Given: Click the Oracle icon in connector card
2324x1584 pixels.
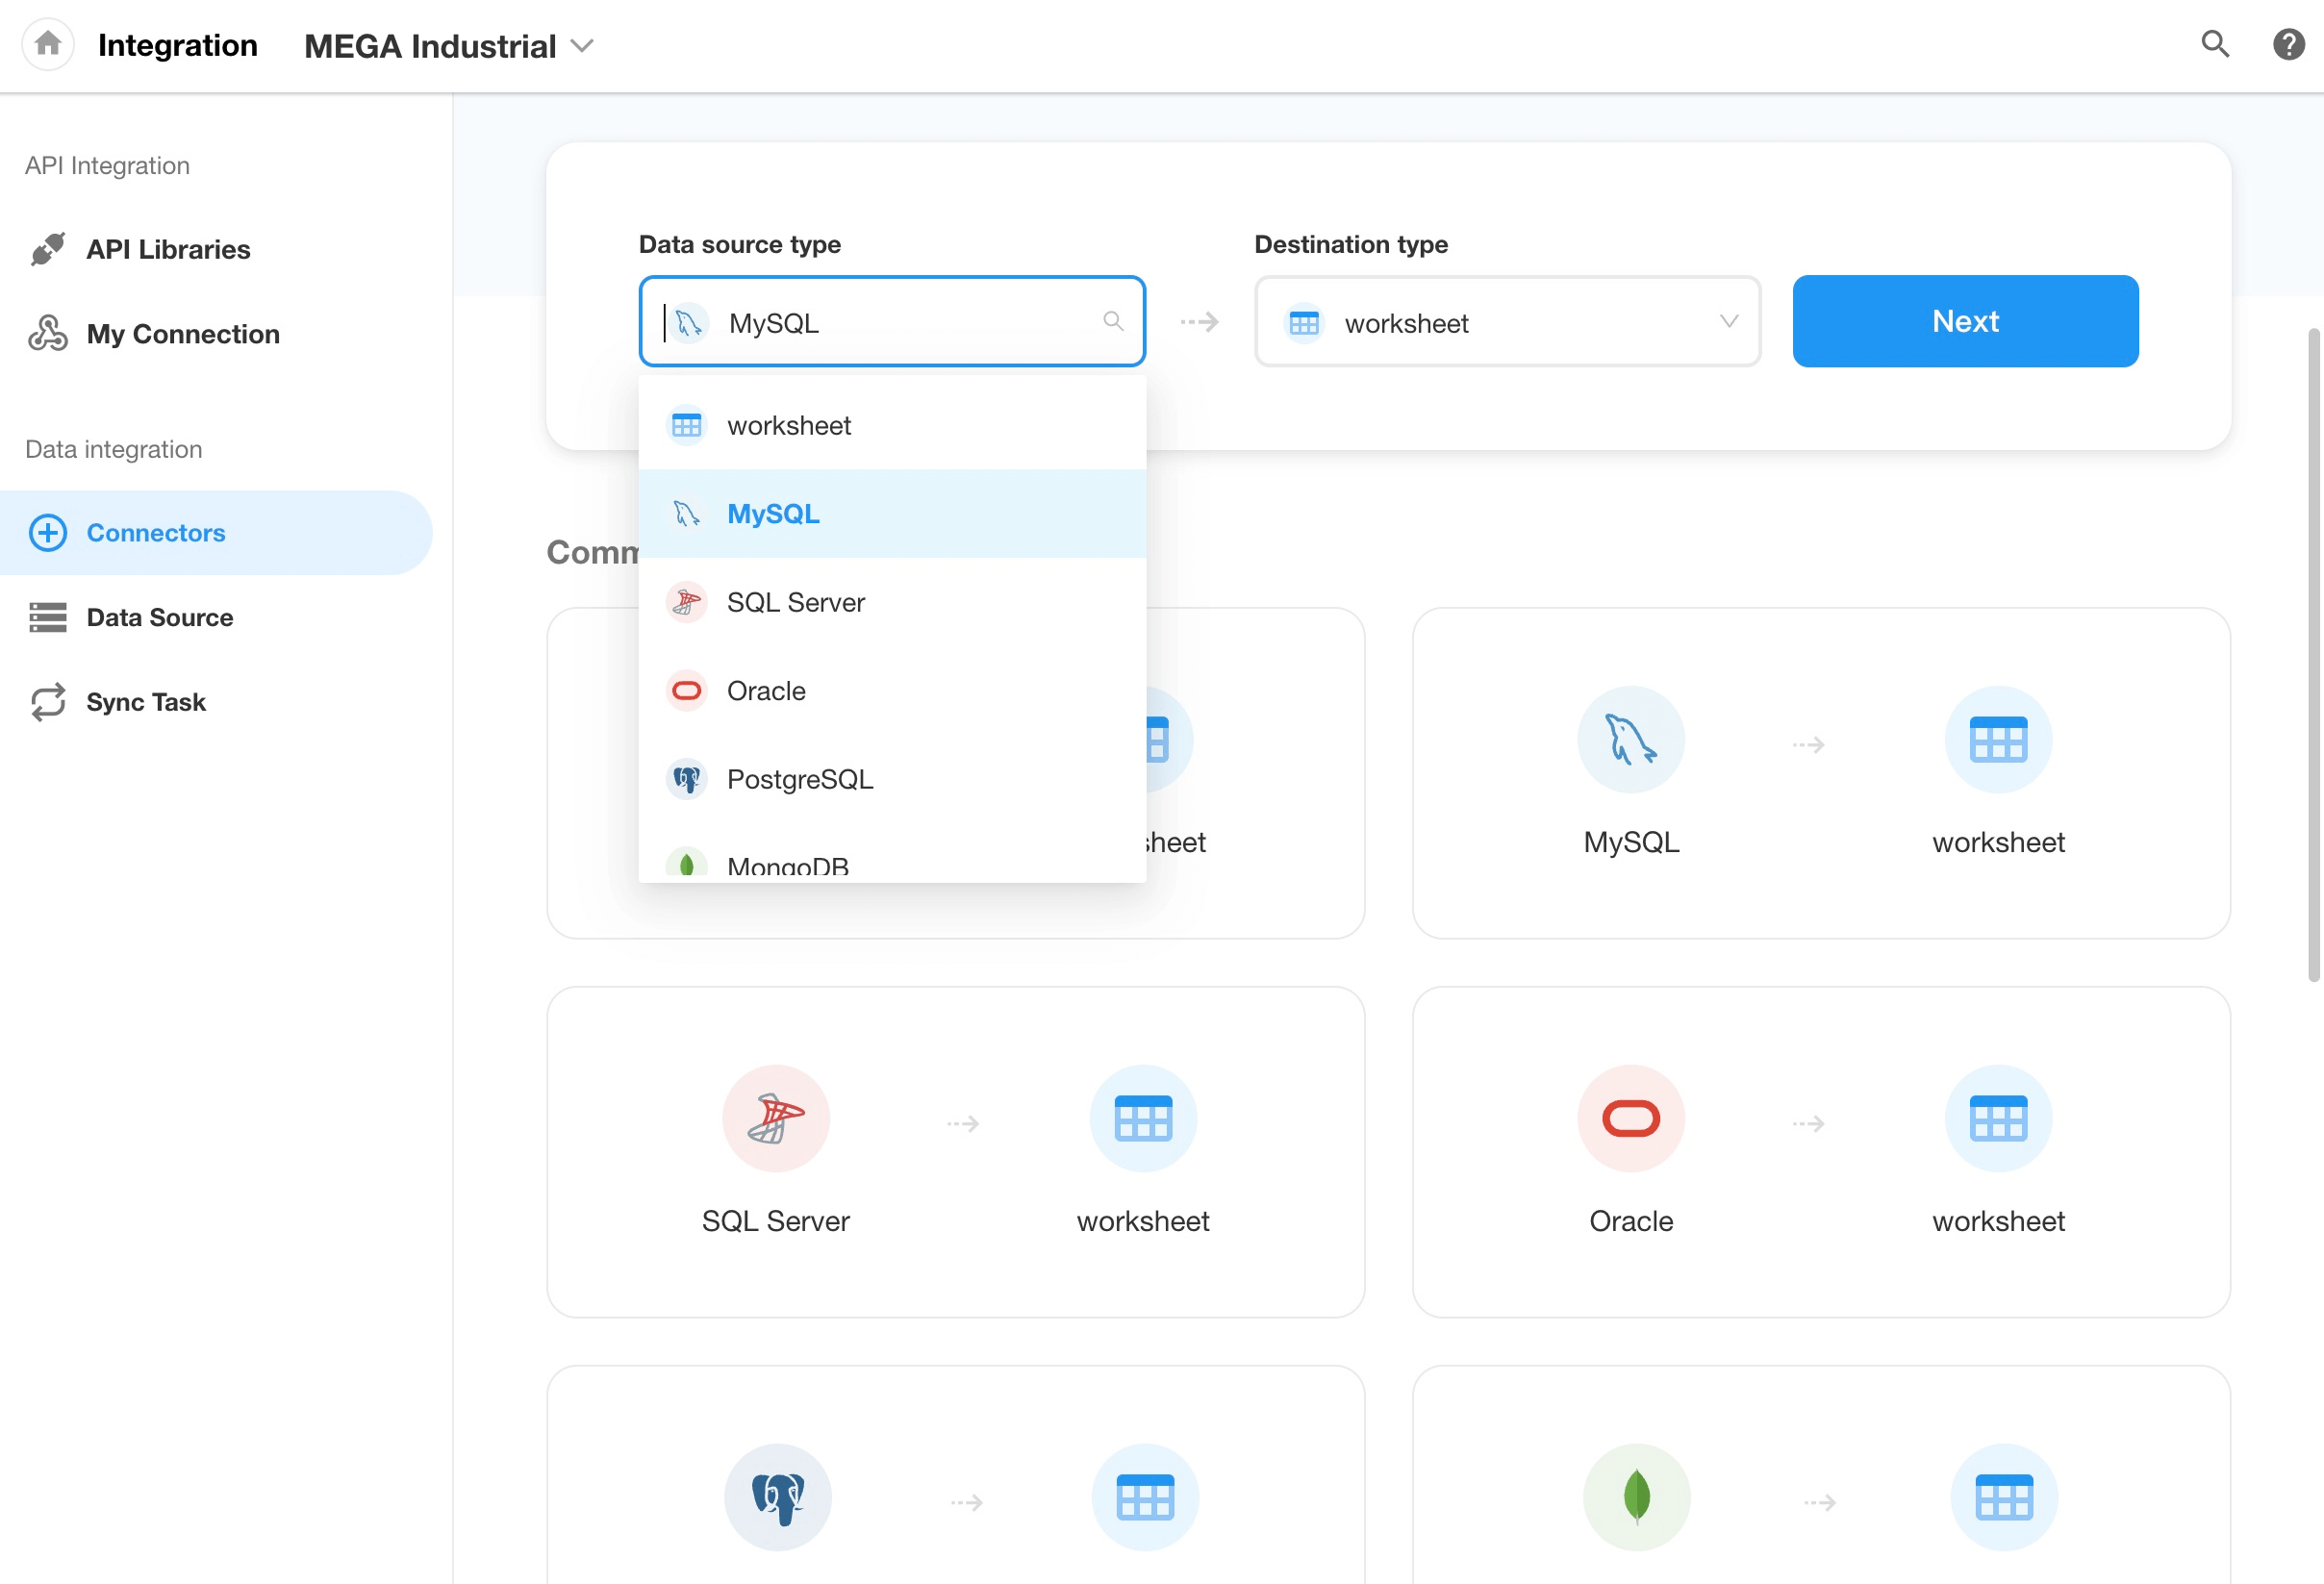Looking at the screenshot, I should (1630, 1118).
